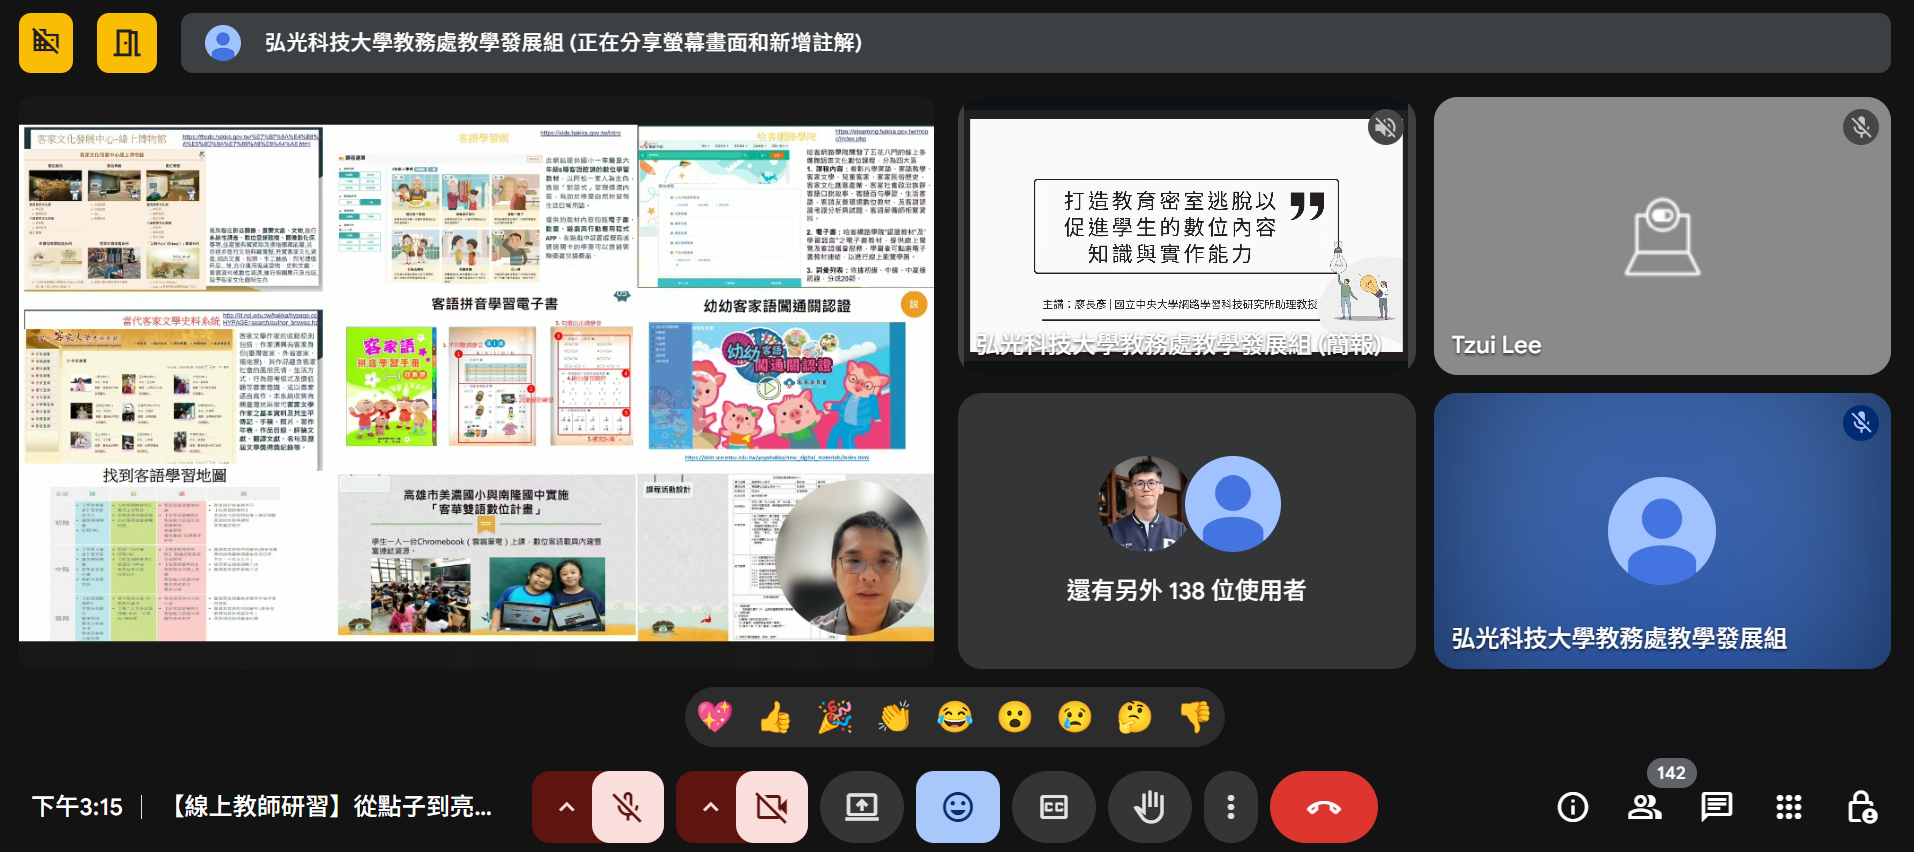
Task: Open the more options three-dot menu
Action: point(1231,807)
